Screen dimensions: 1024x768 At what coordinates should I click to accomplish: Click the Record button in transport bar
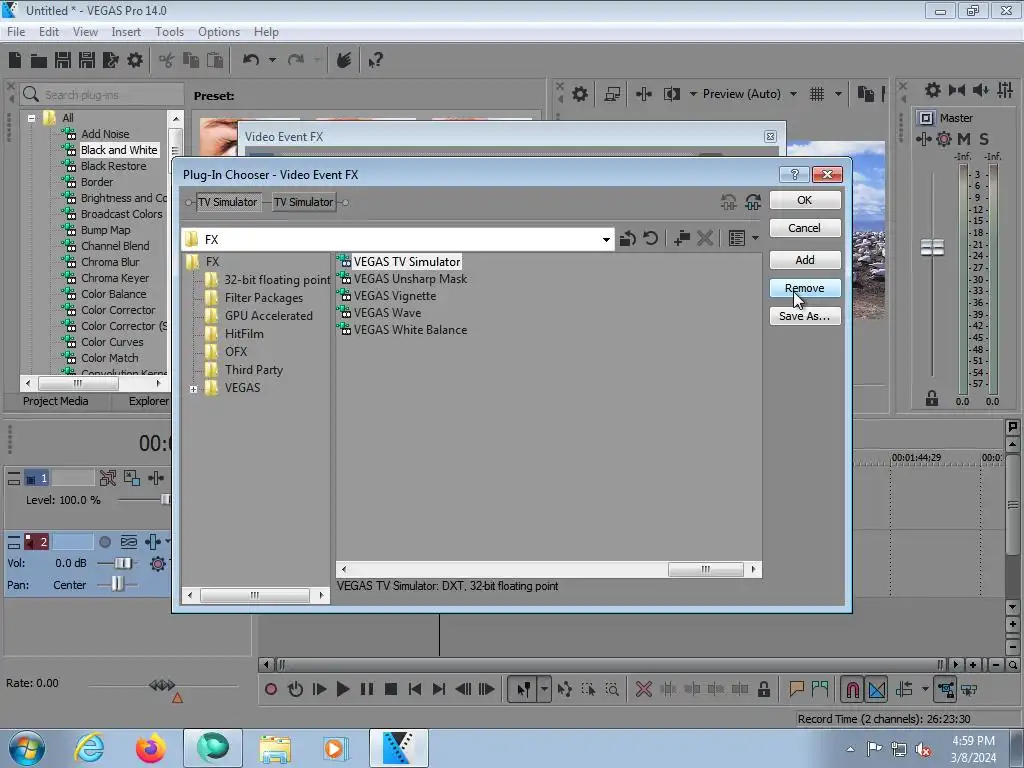pos(270,689)
